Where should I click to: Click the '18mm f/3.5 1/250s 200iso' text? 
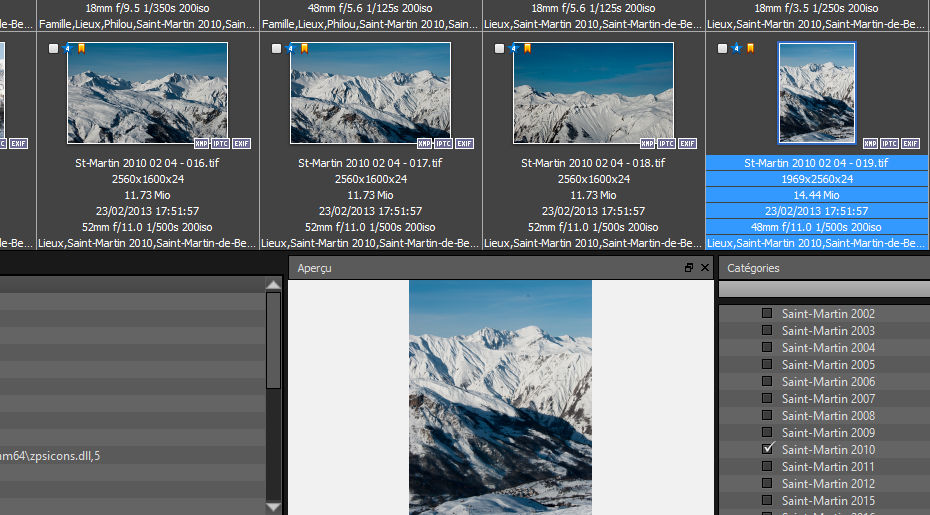pyautogui.click(x=816, y=8)
